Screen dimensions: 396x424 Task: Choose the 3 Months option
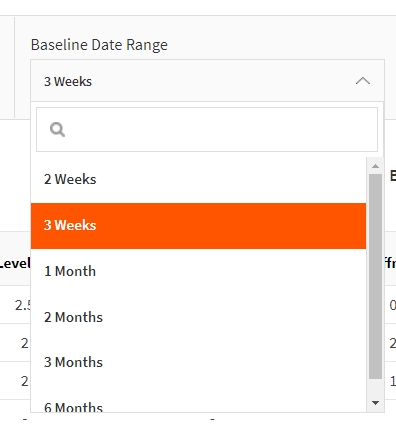point(198,362)
